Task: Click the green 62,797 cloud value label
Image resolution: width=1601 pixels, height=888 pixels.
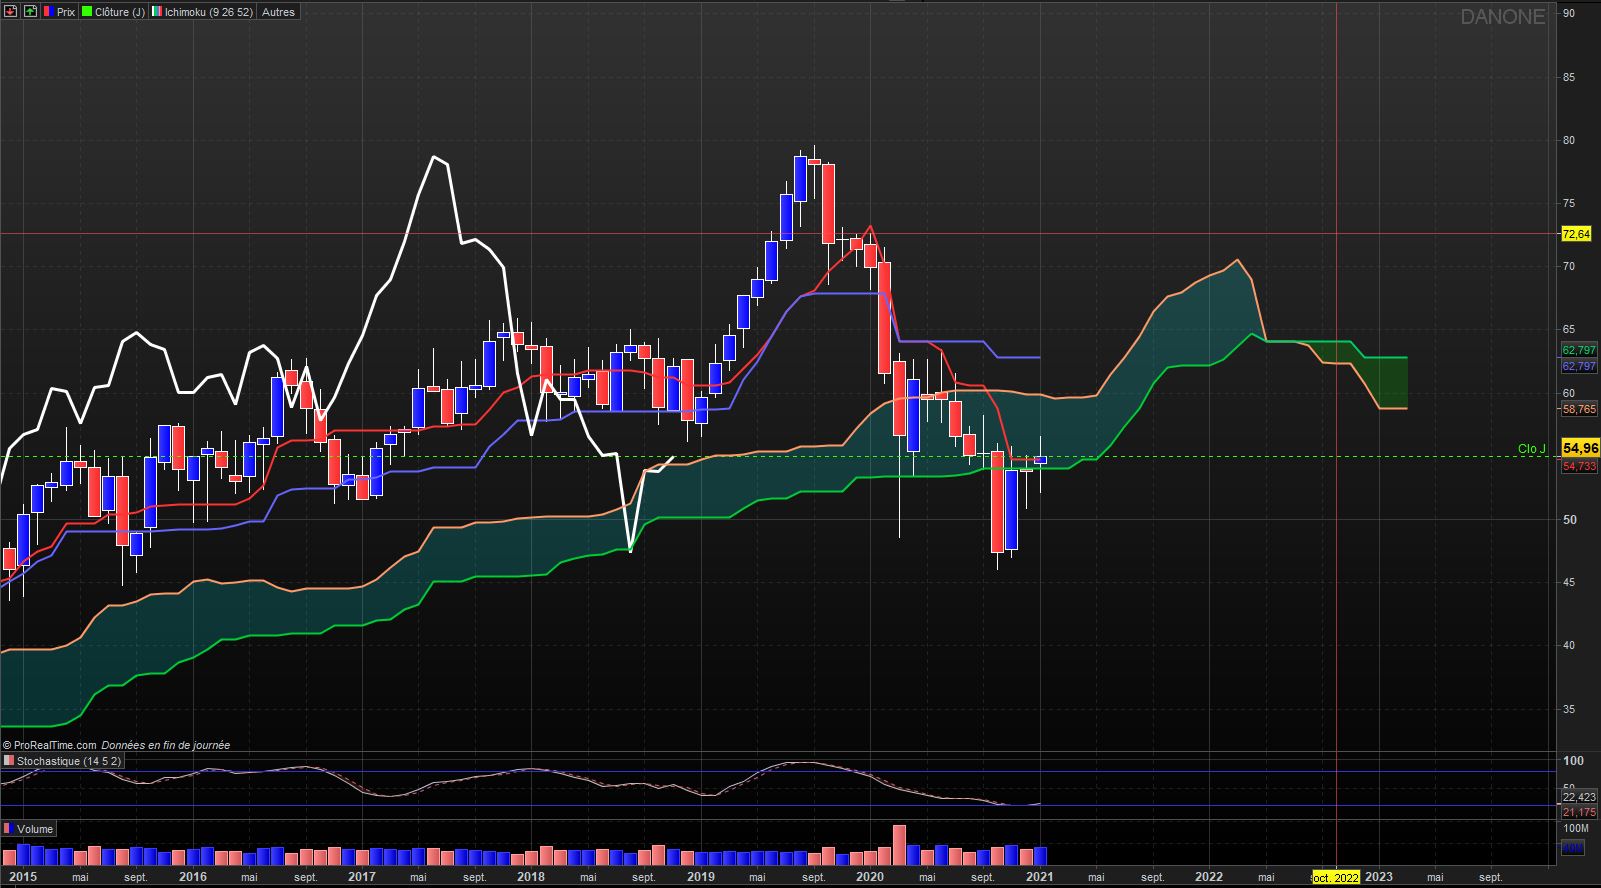Action: pos(1579,350)
